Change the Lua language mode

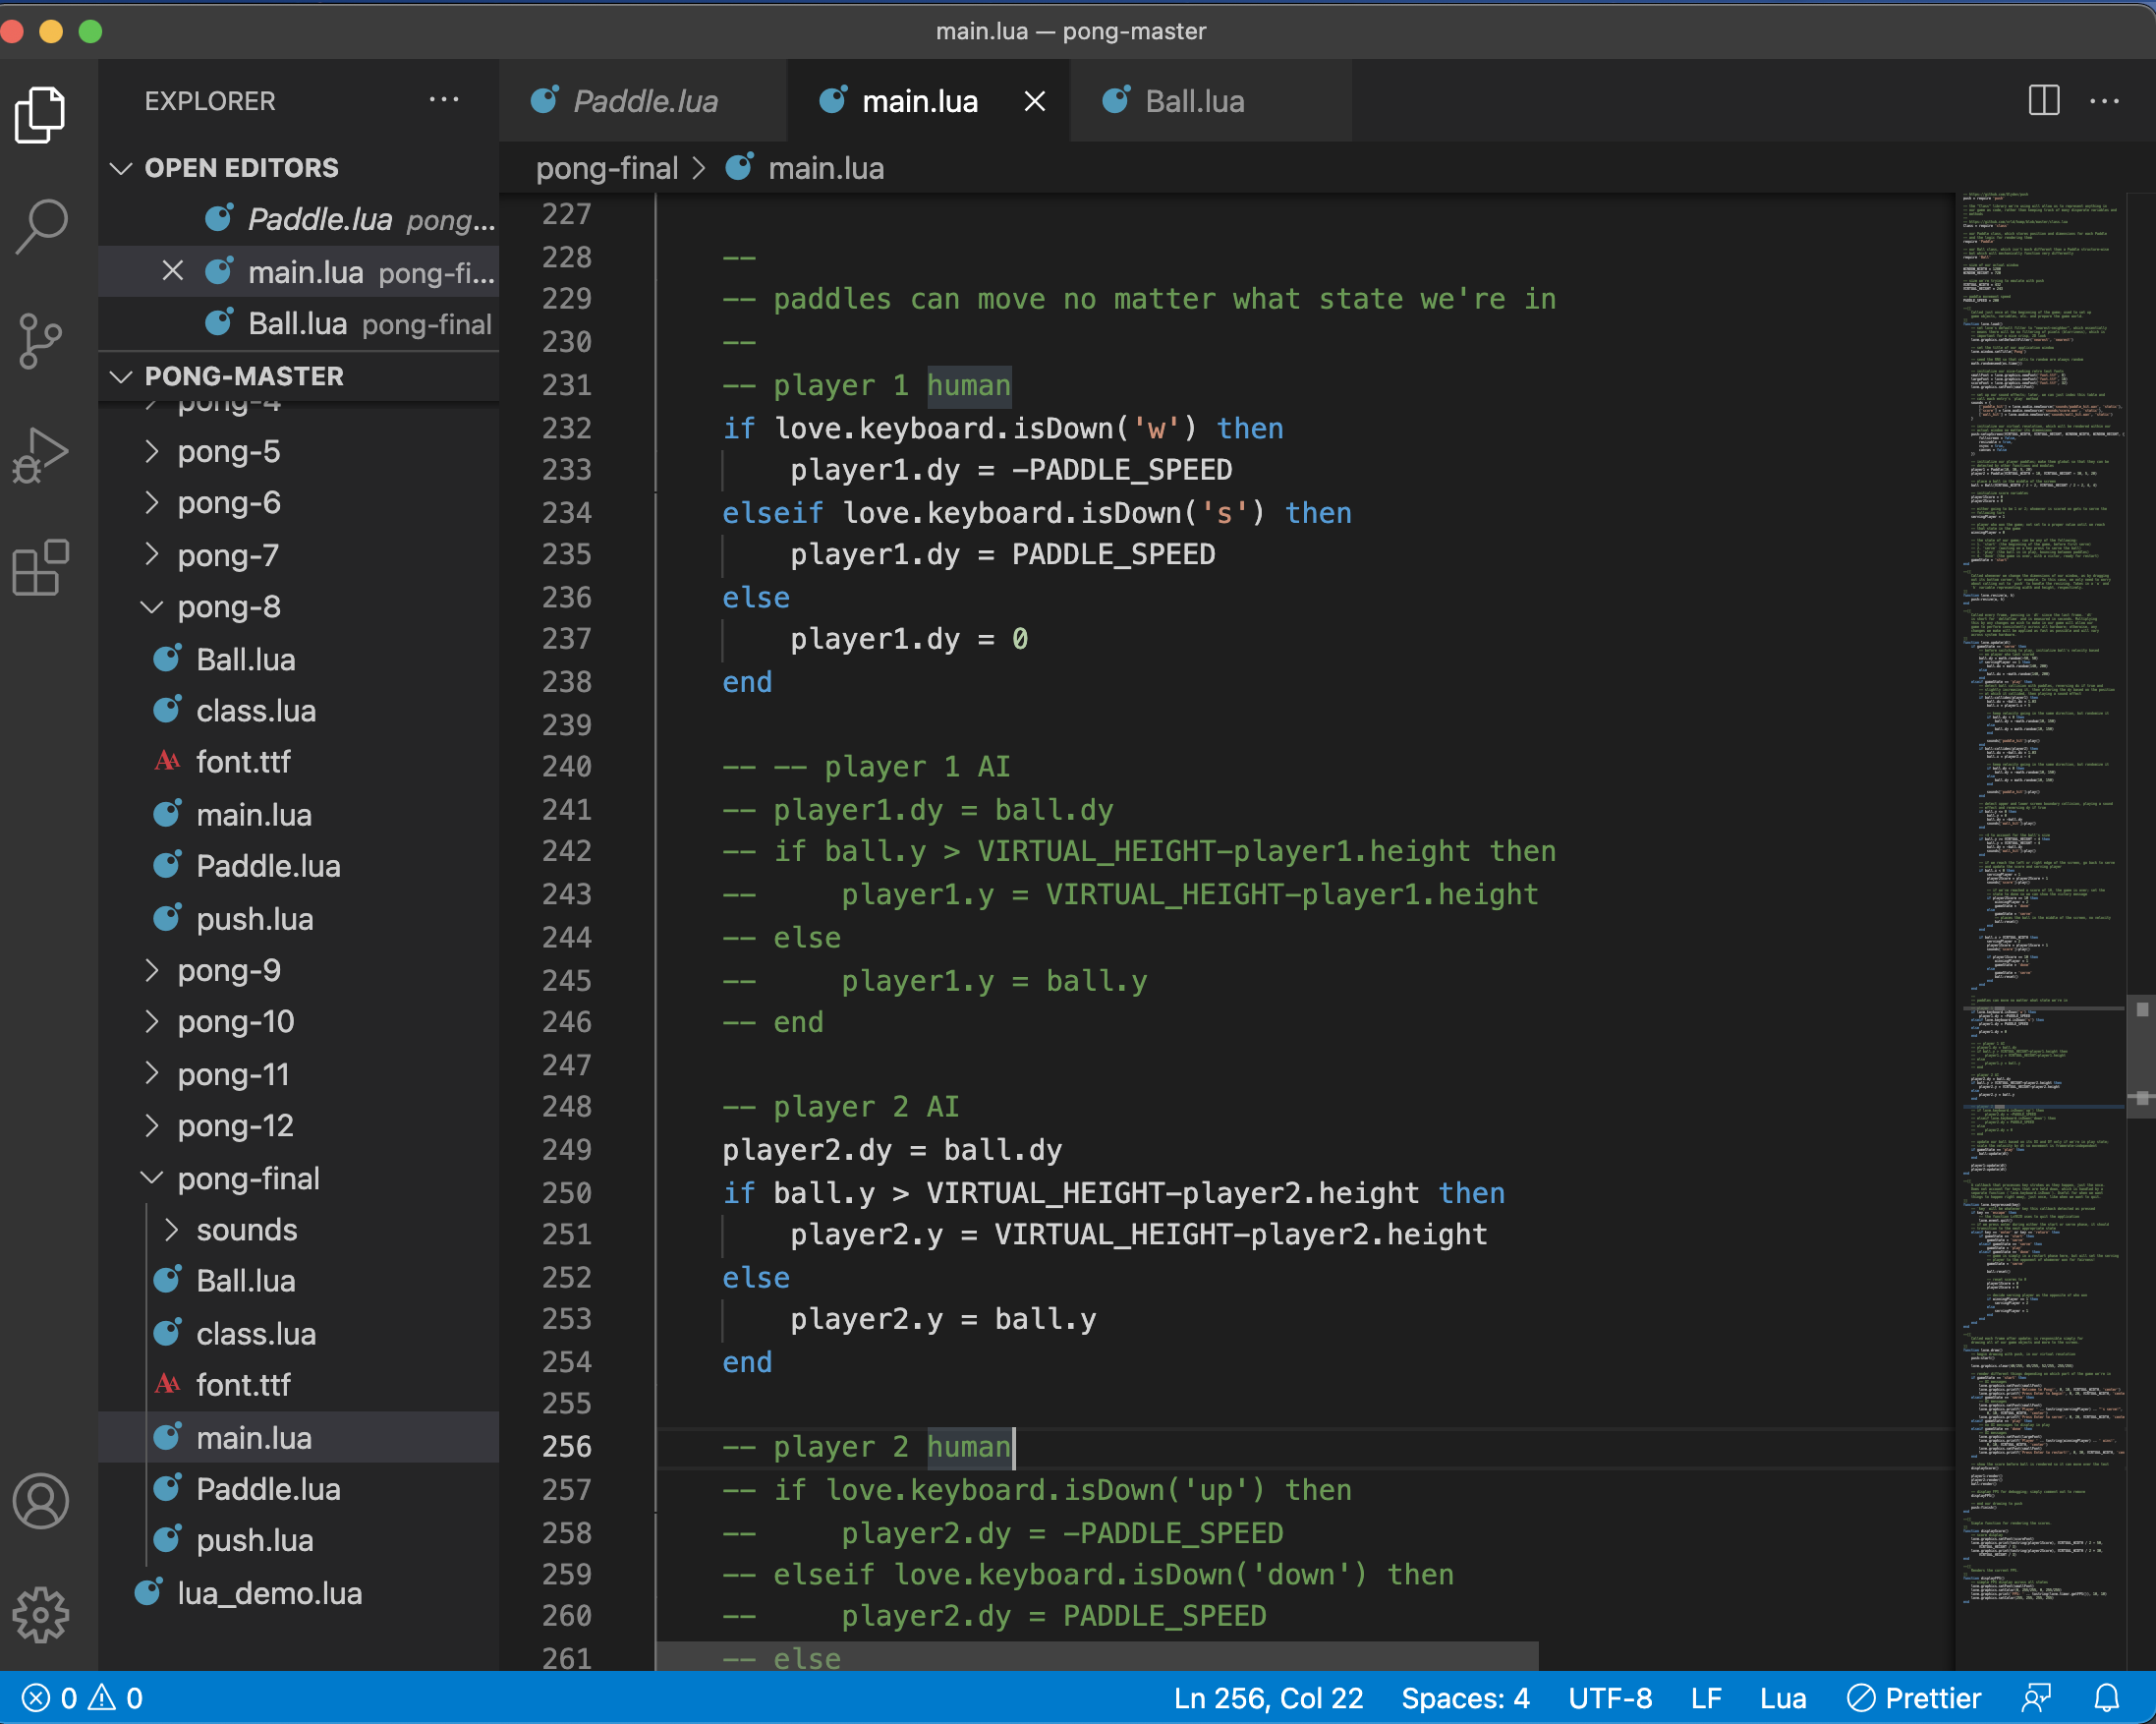[1782, 1698]
